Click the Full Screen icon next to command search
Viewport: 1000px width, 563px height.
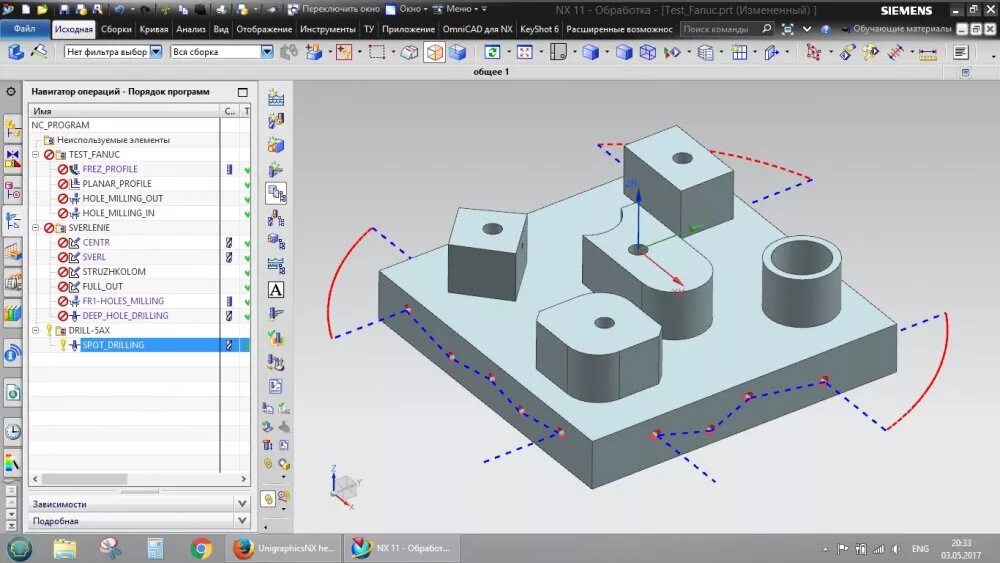788,29
